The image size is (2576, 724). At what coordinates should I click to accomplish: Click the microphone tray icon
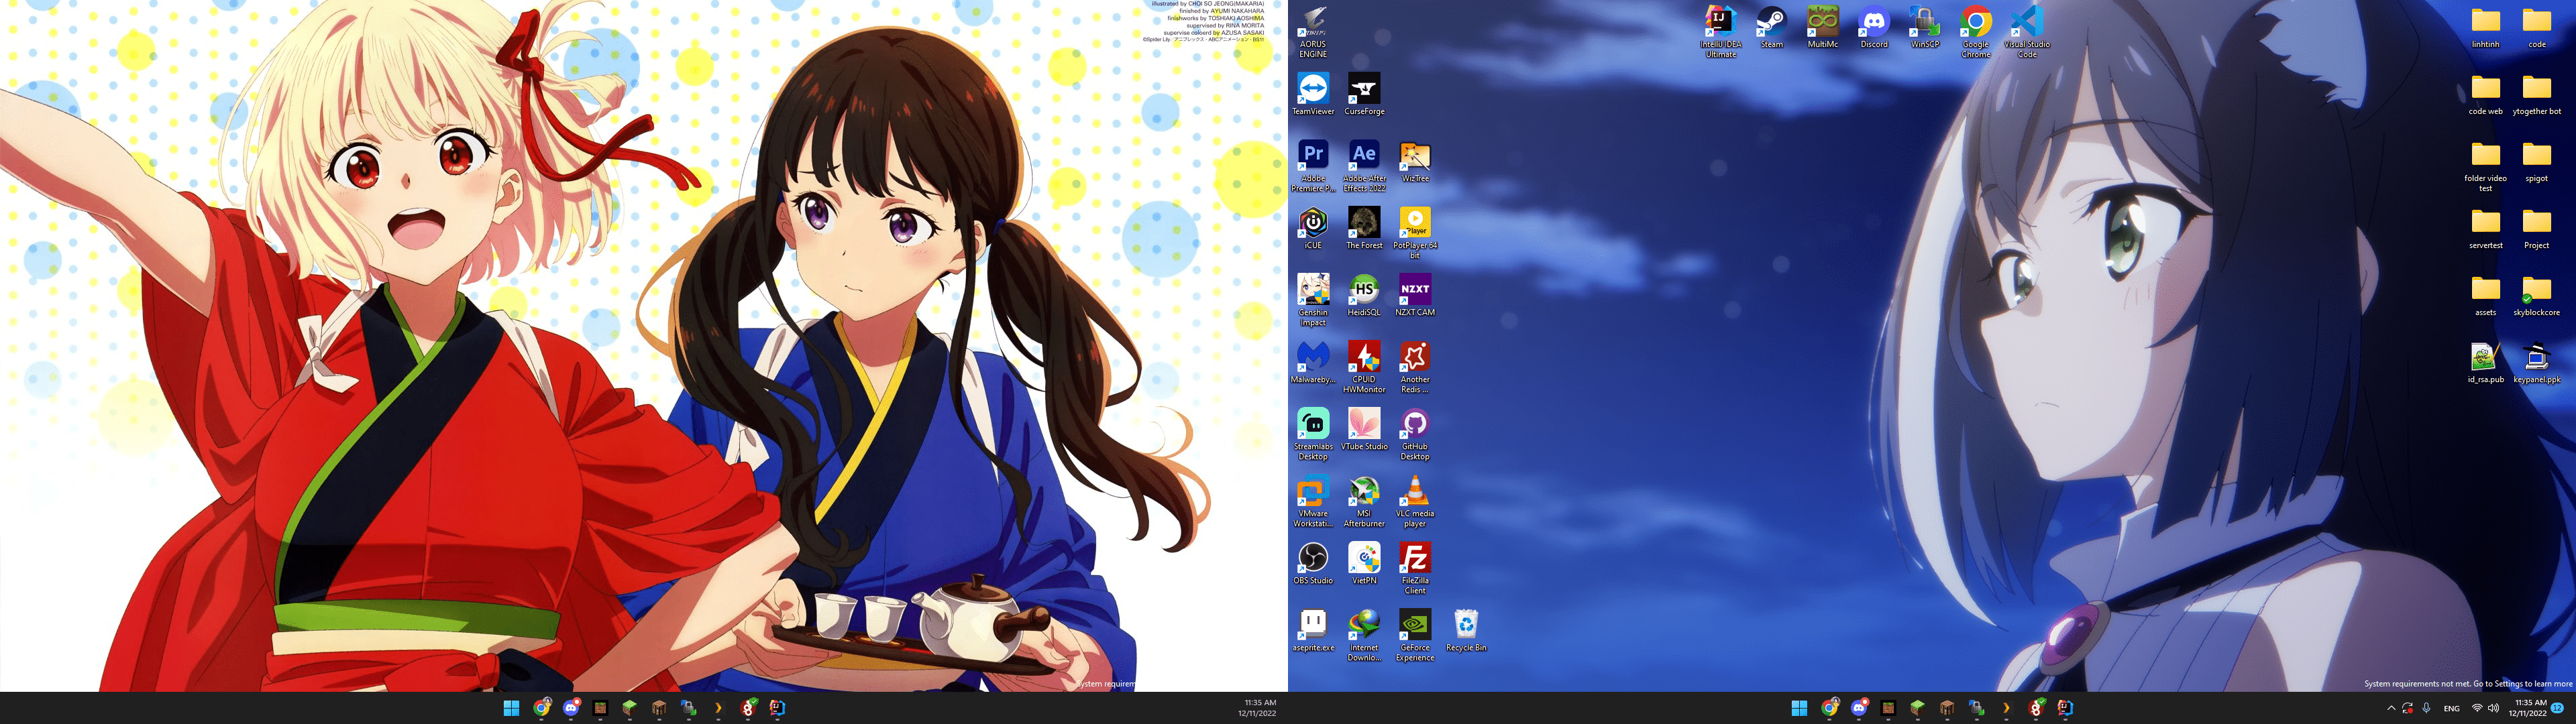(2426, 708)
